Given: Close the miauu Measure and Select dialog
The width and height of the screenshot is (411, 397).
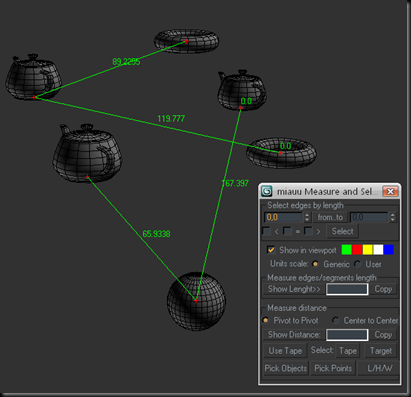Looking at the screenshot, I should [x=390, y=191].
